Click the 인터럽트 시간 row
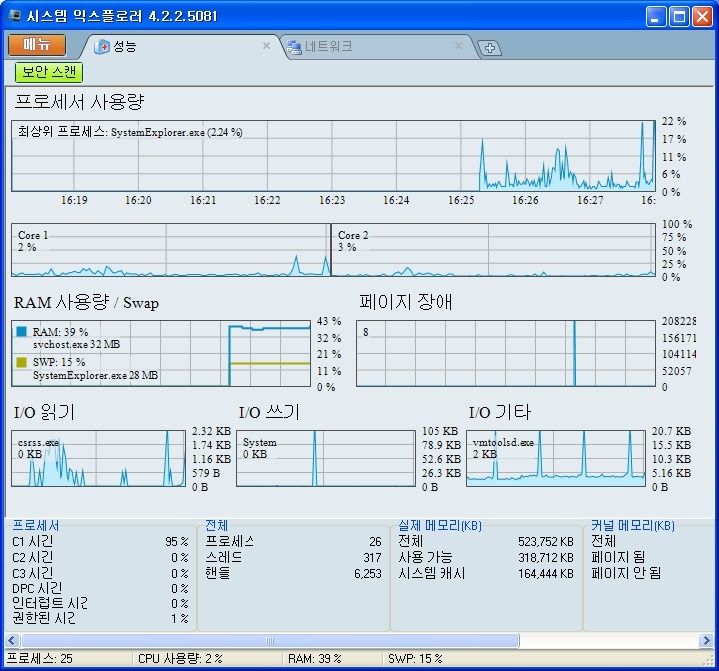This screenshot has width=719, height=671. 100,603
